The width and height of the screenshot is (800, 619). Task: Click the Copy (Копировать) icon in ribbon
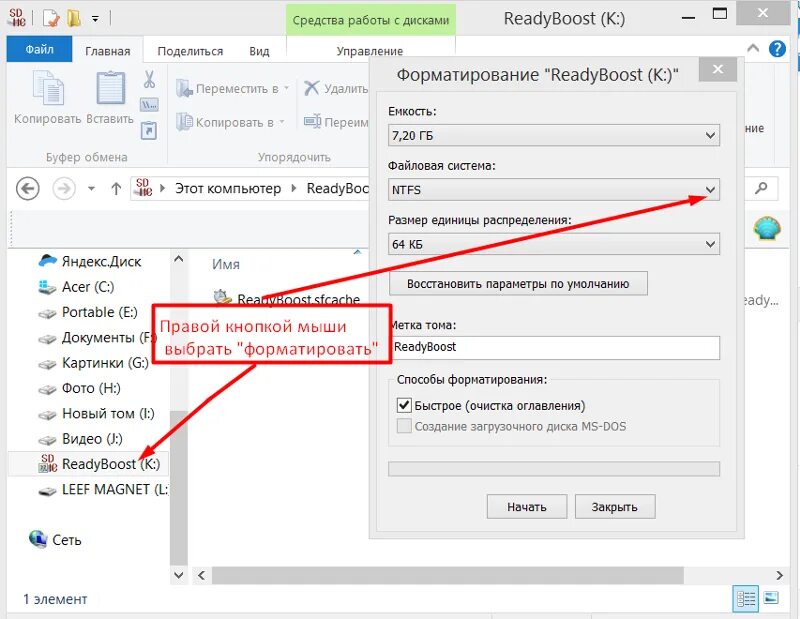(48, 88)
